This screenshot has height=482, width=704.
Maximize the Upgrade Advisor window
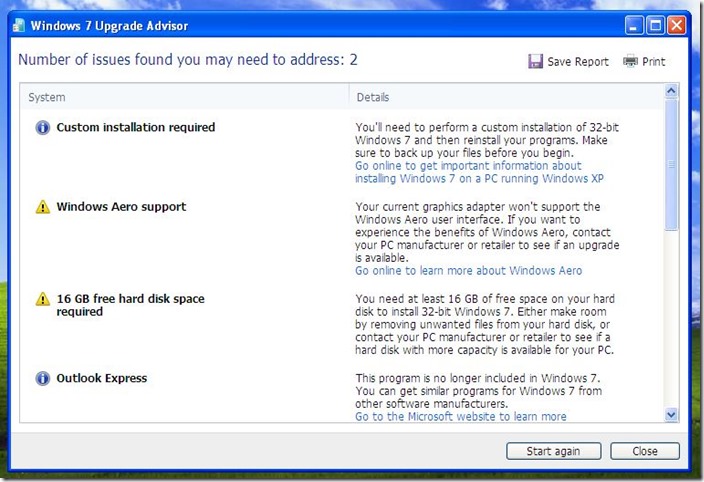coord(655,26)
